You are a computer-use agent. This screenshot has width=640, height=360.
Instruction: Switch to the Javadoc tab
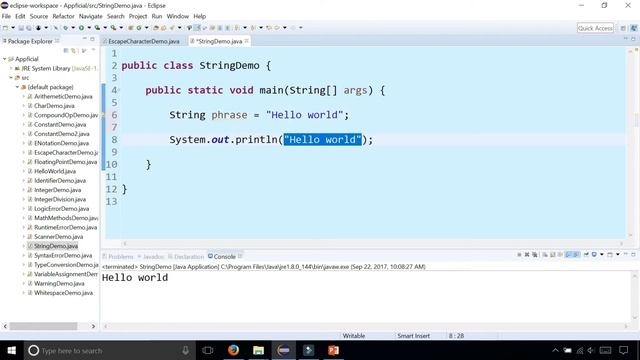tap(151, 257)
